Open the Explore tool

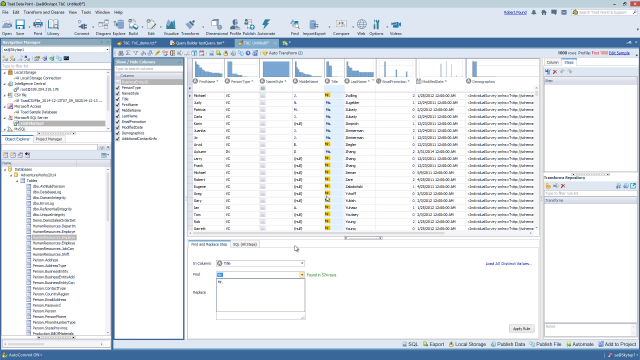click(119, 27)
